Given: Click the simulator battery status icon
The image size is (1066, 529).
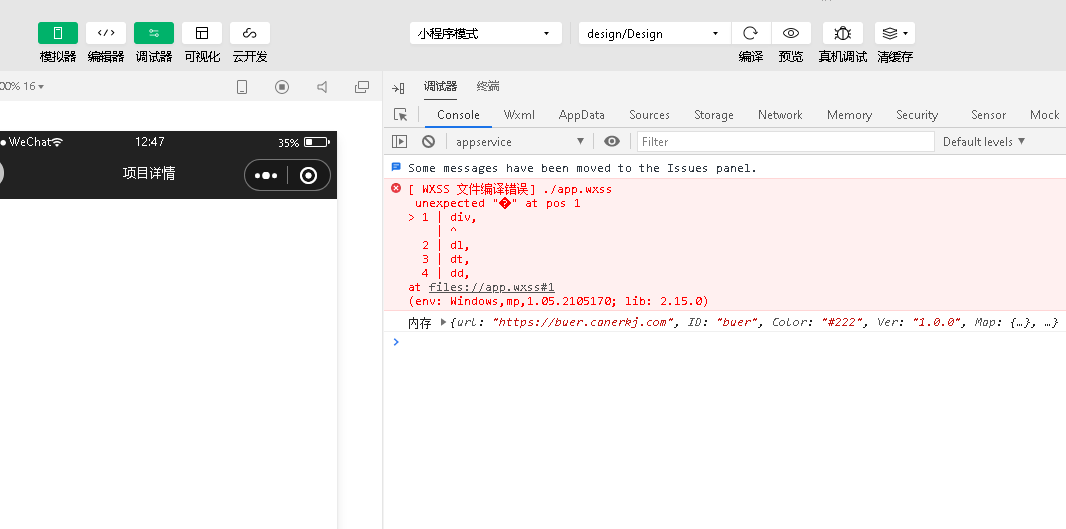Looking at the screenshot, I should click(x=316, y=142).
